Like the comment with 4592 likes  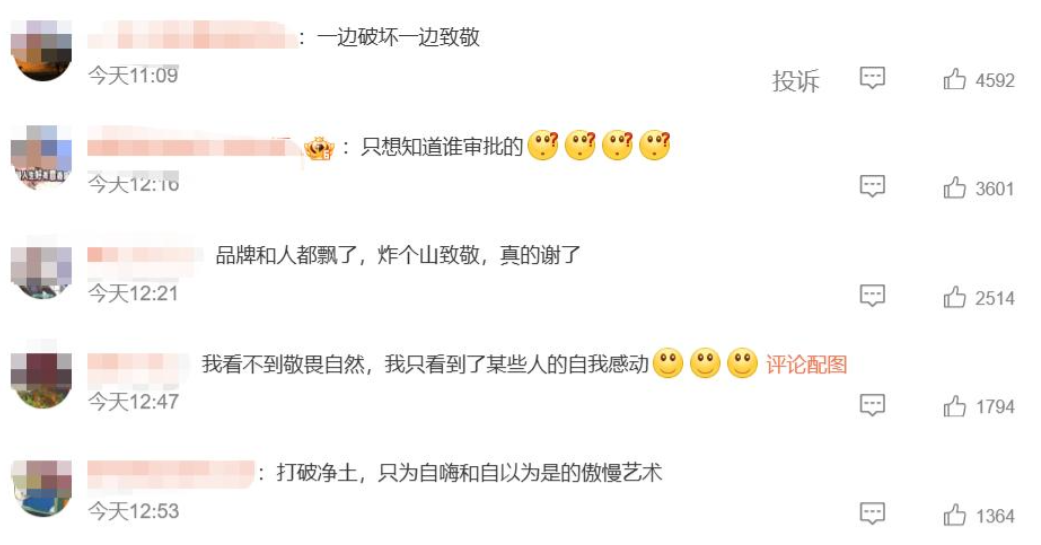coord(954,79)
